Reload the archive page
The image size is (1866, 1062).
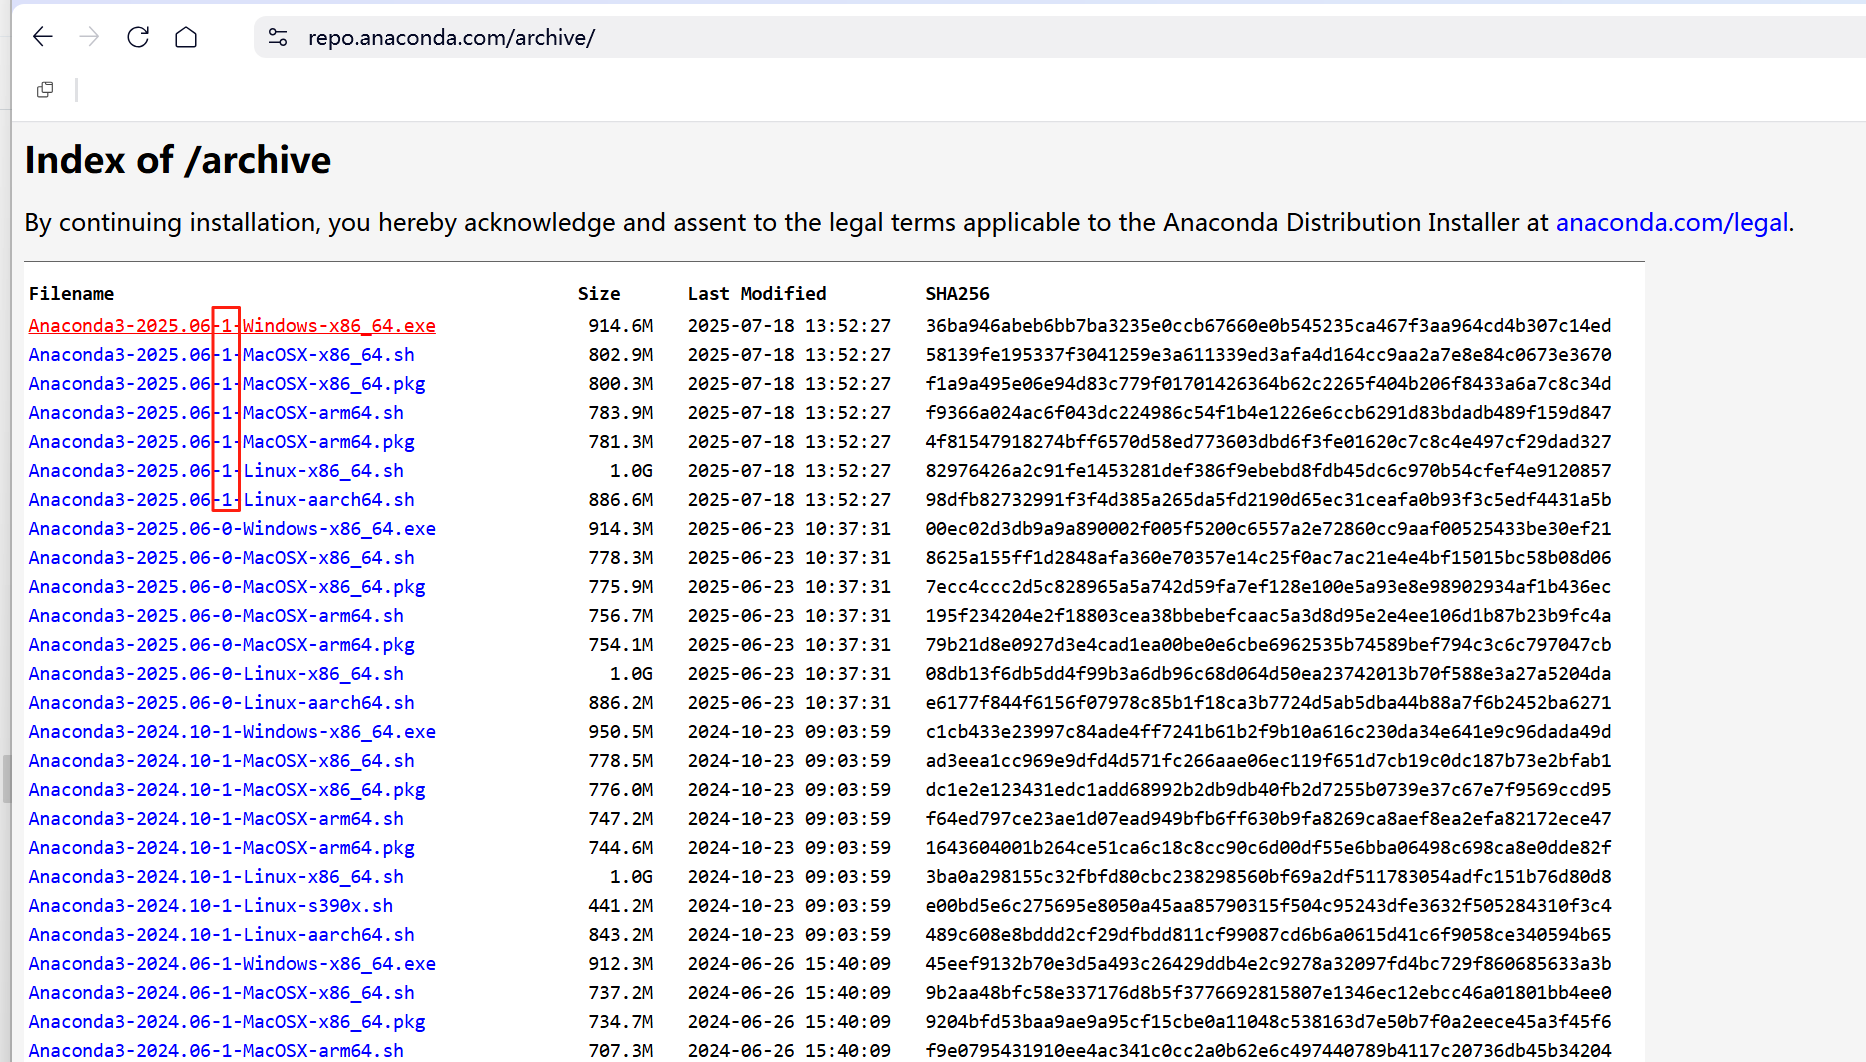click(138, 37)
